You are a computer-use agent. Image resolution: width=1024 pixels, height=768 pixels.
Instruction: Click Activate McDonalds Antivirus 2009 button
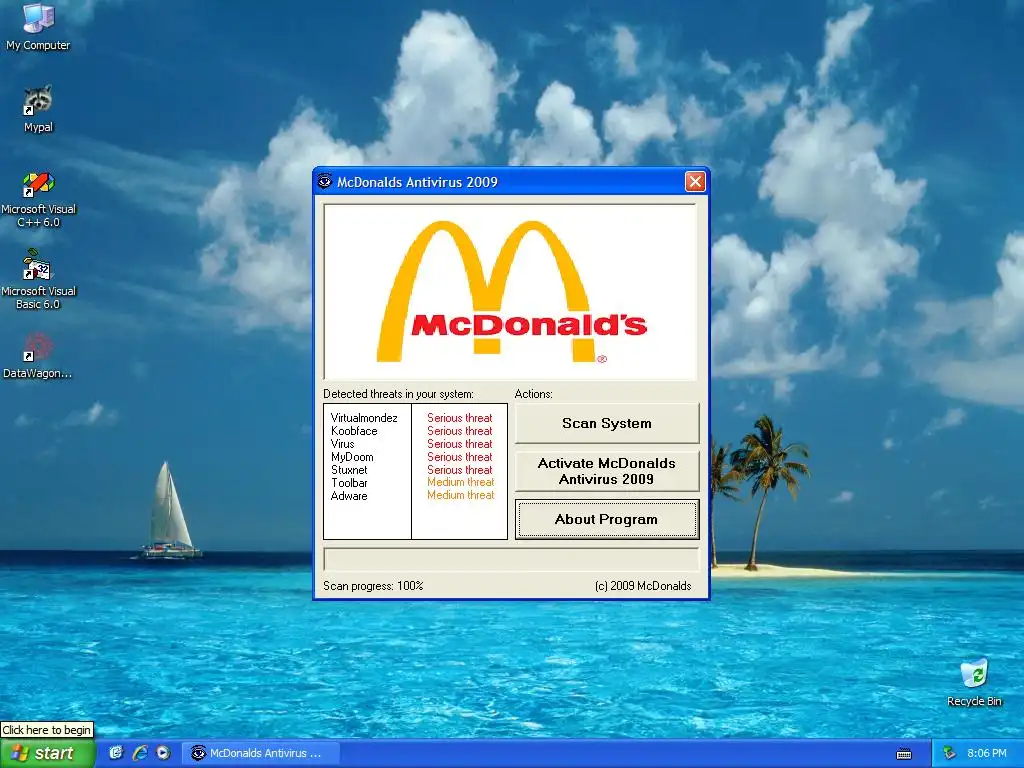point(607,471)
